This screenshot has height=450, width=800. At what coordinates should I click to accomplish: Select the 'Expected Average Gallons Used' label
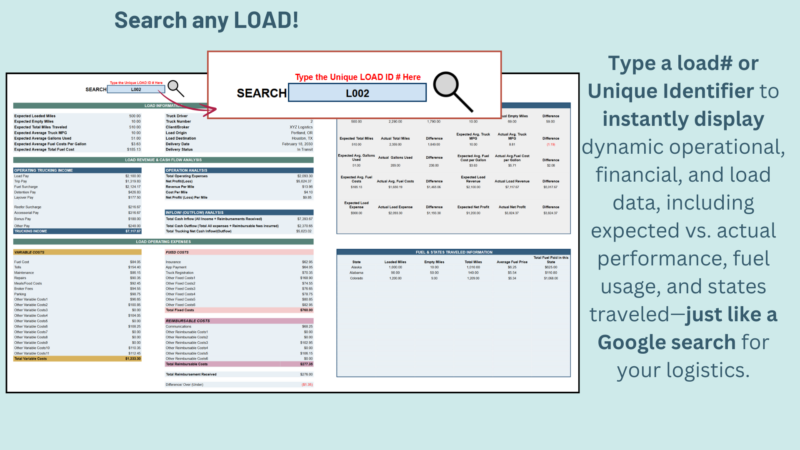click(42, 138)
